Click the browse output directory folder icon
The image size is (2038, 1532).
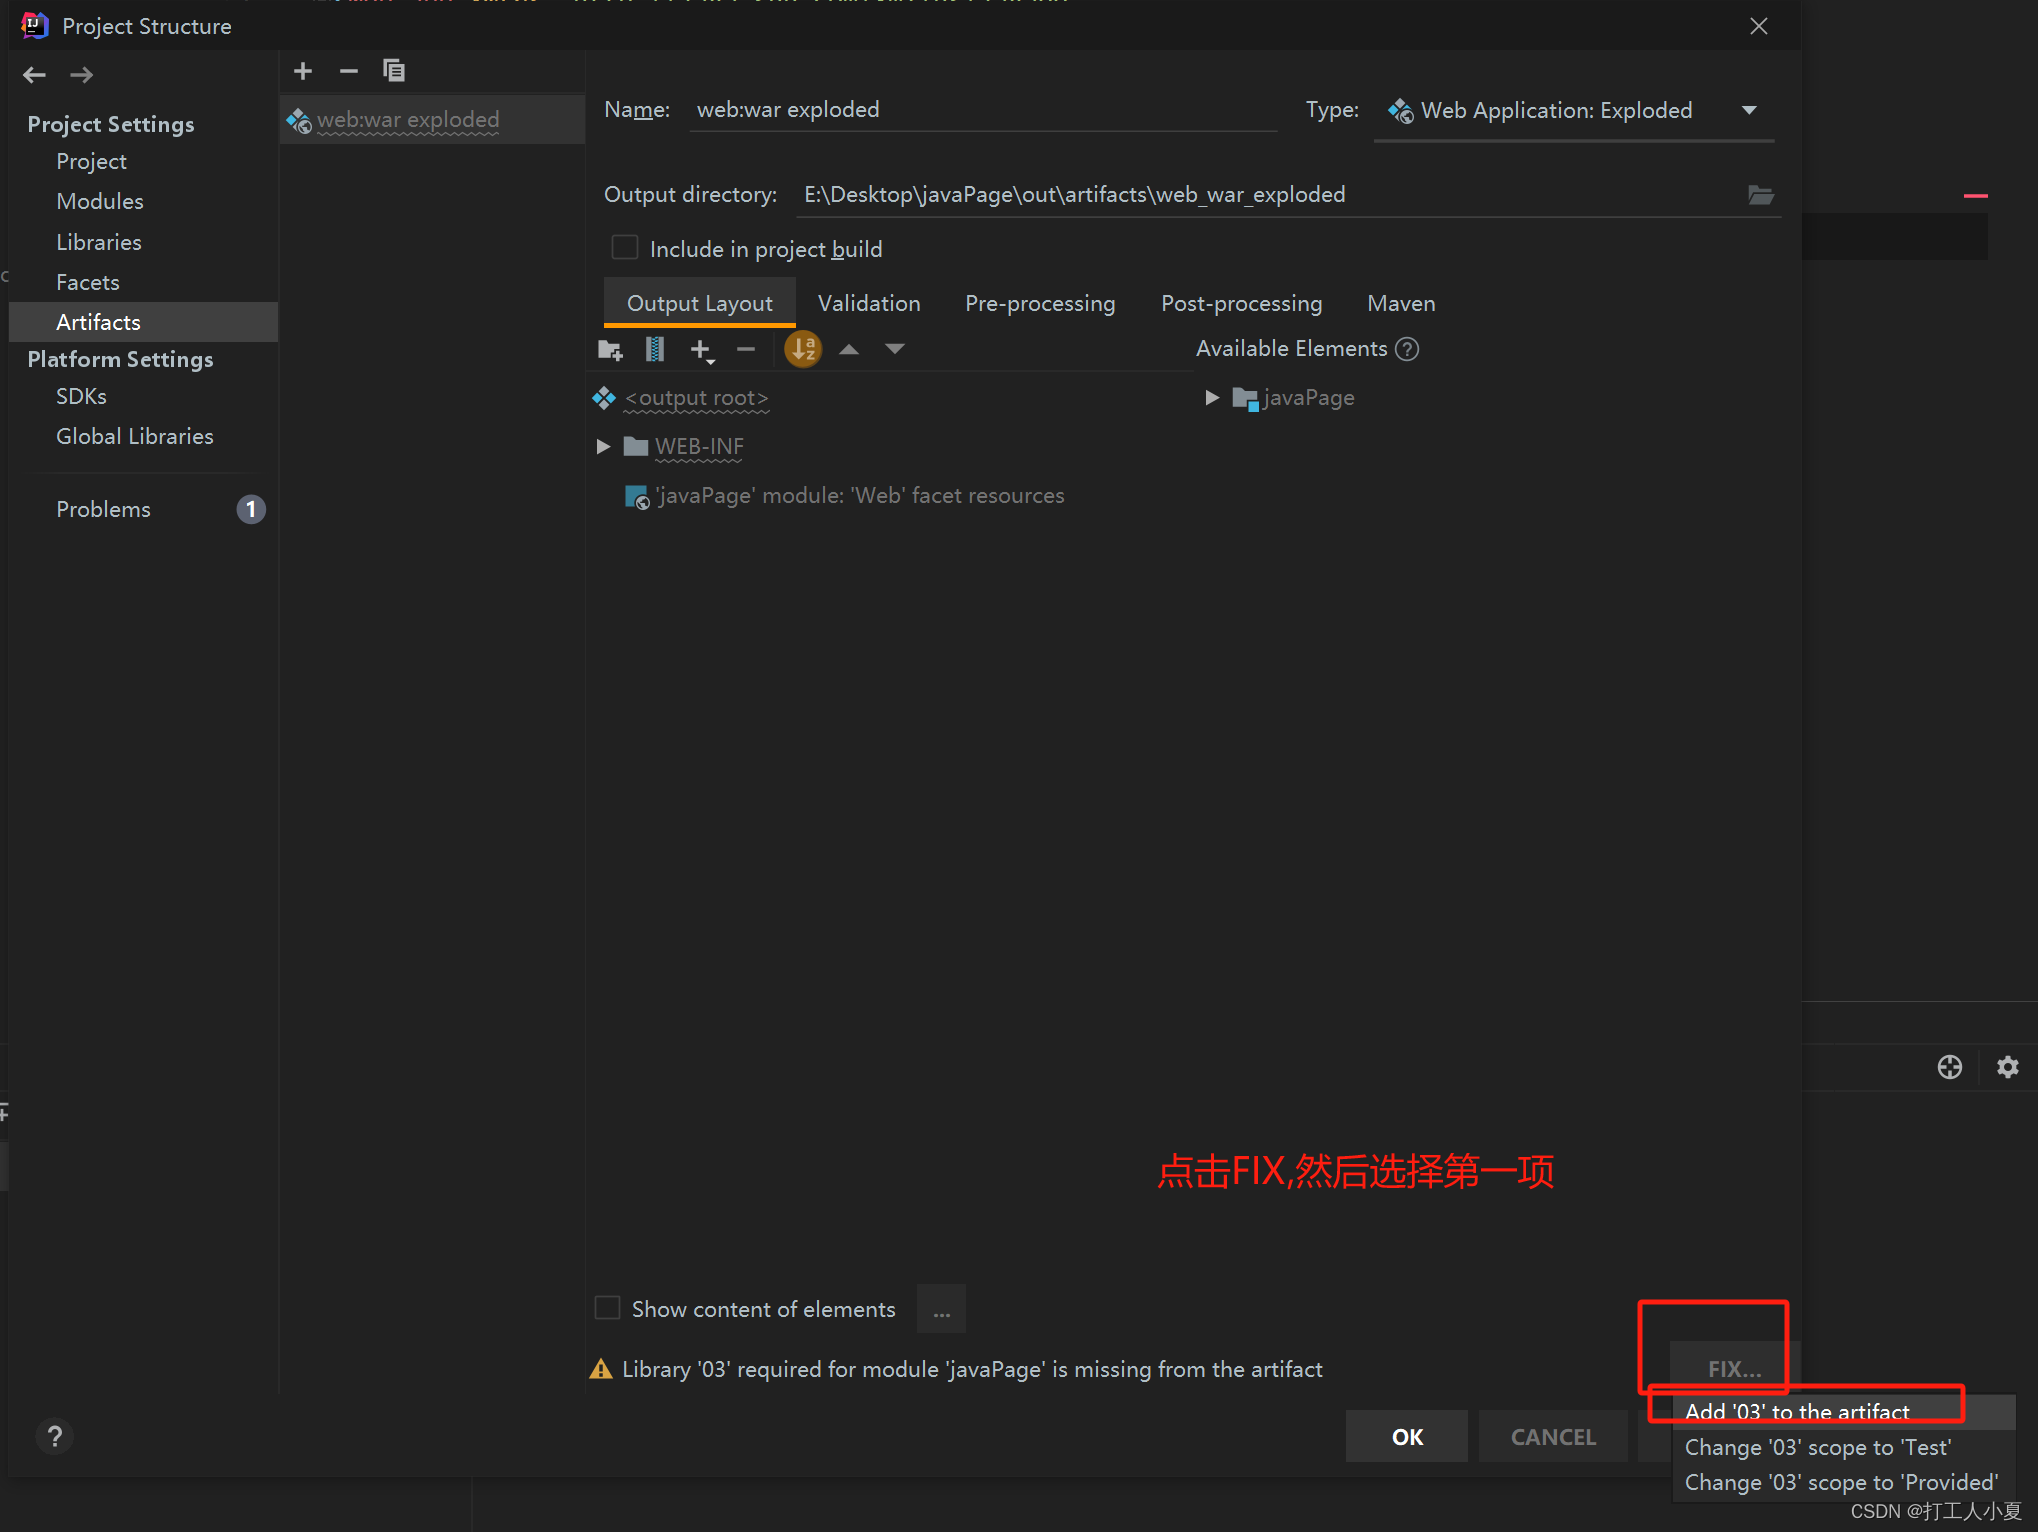(1760, 195)
